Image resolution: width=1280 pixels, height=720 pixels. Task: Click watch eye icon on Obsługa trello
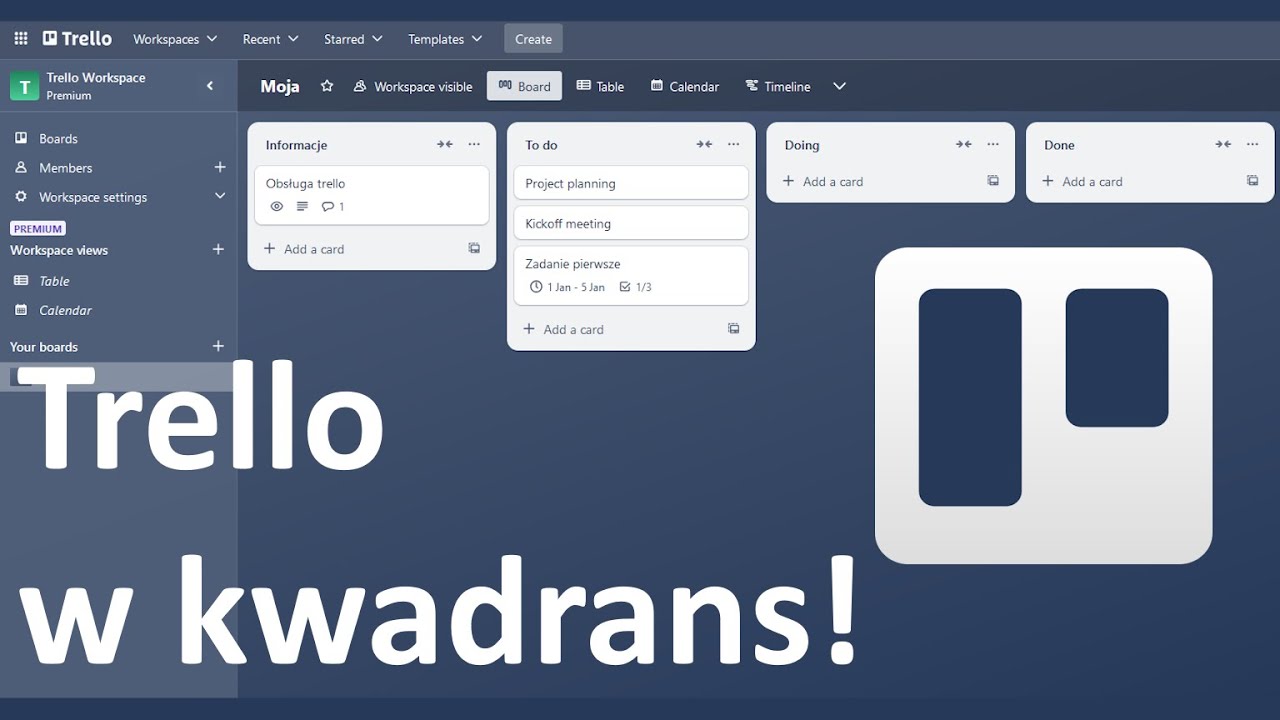277,207
